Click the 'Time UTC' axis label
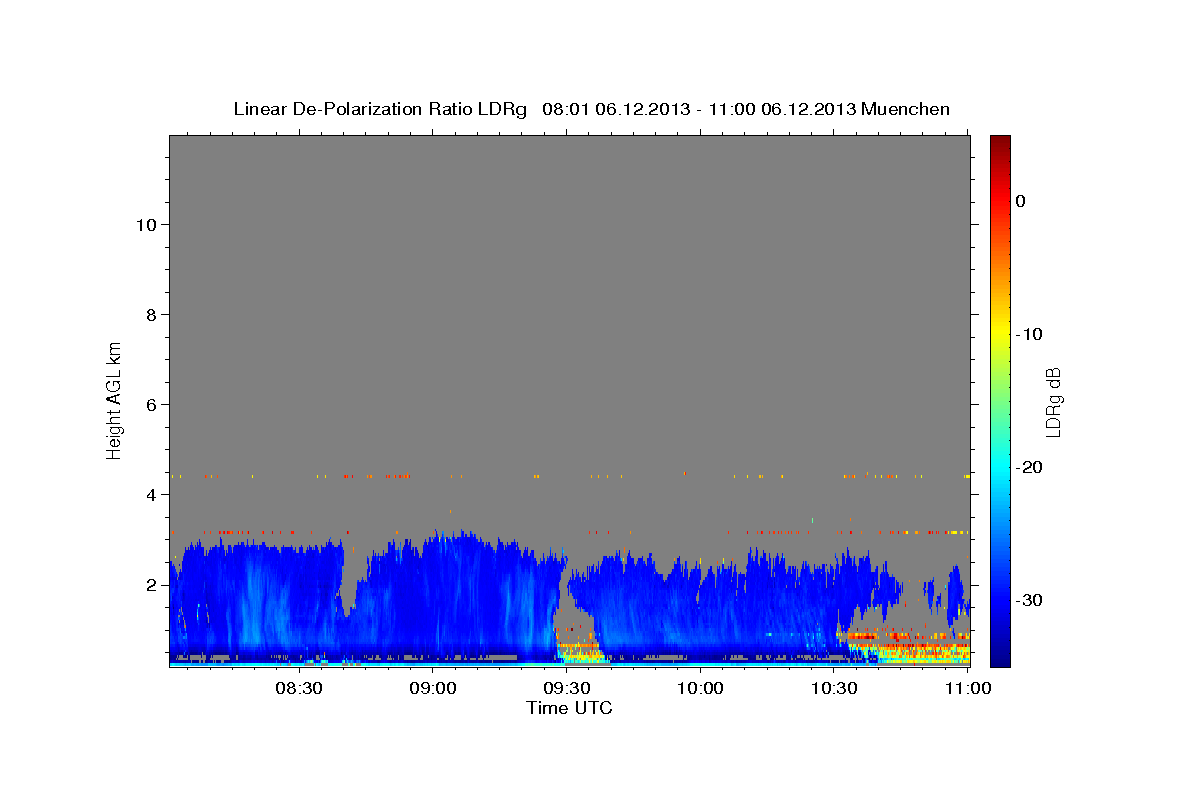Screen dimensions: 1200x800 pyautogui.click(x=569, y=708)
